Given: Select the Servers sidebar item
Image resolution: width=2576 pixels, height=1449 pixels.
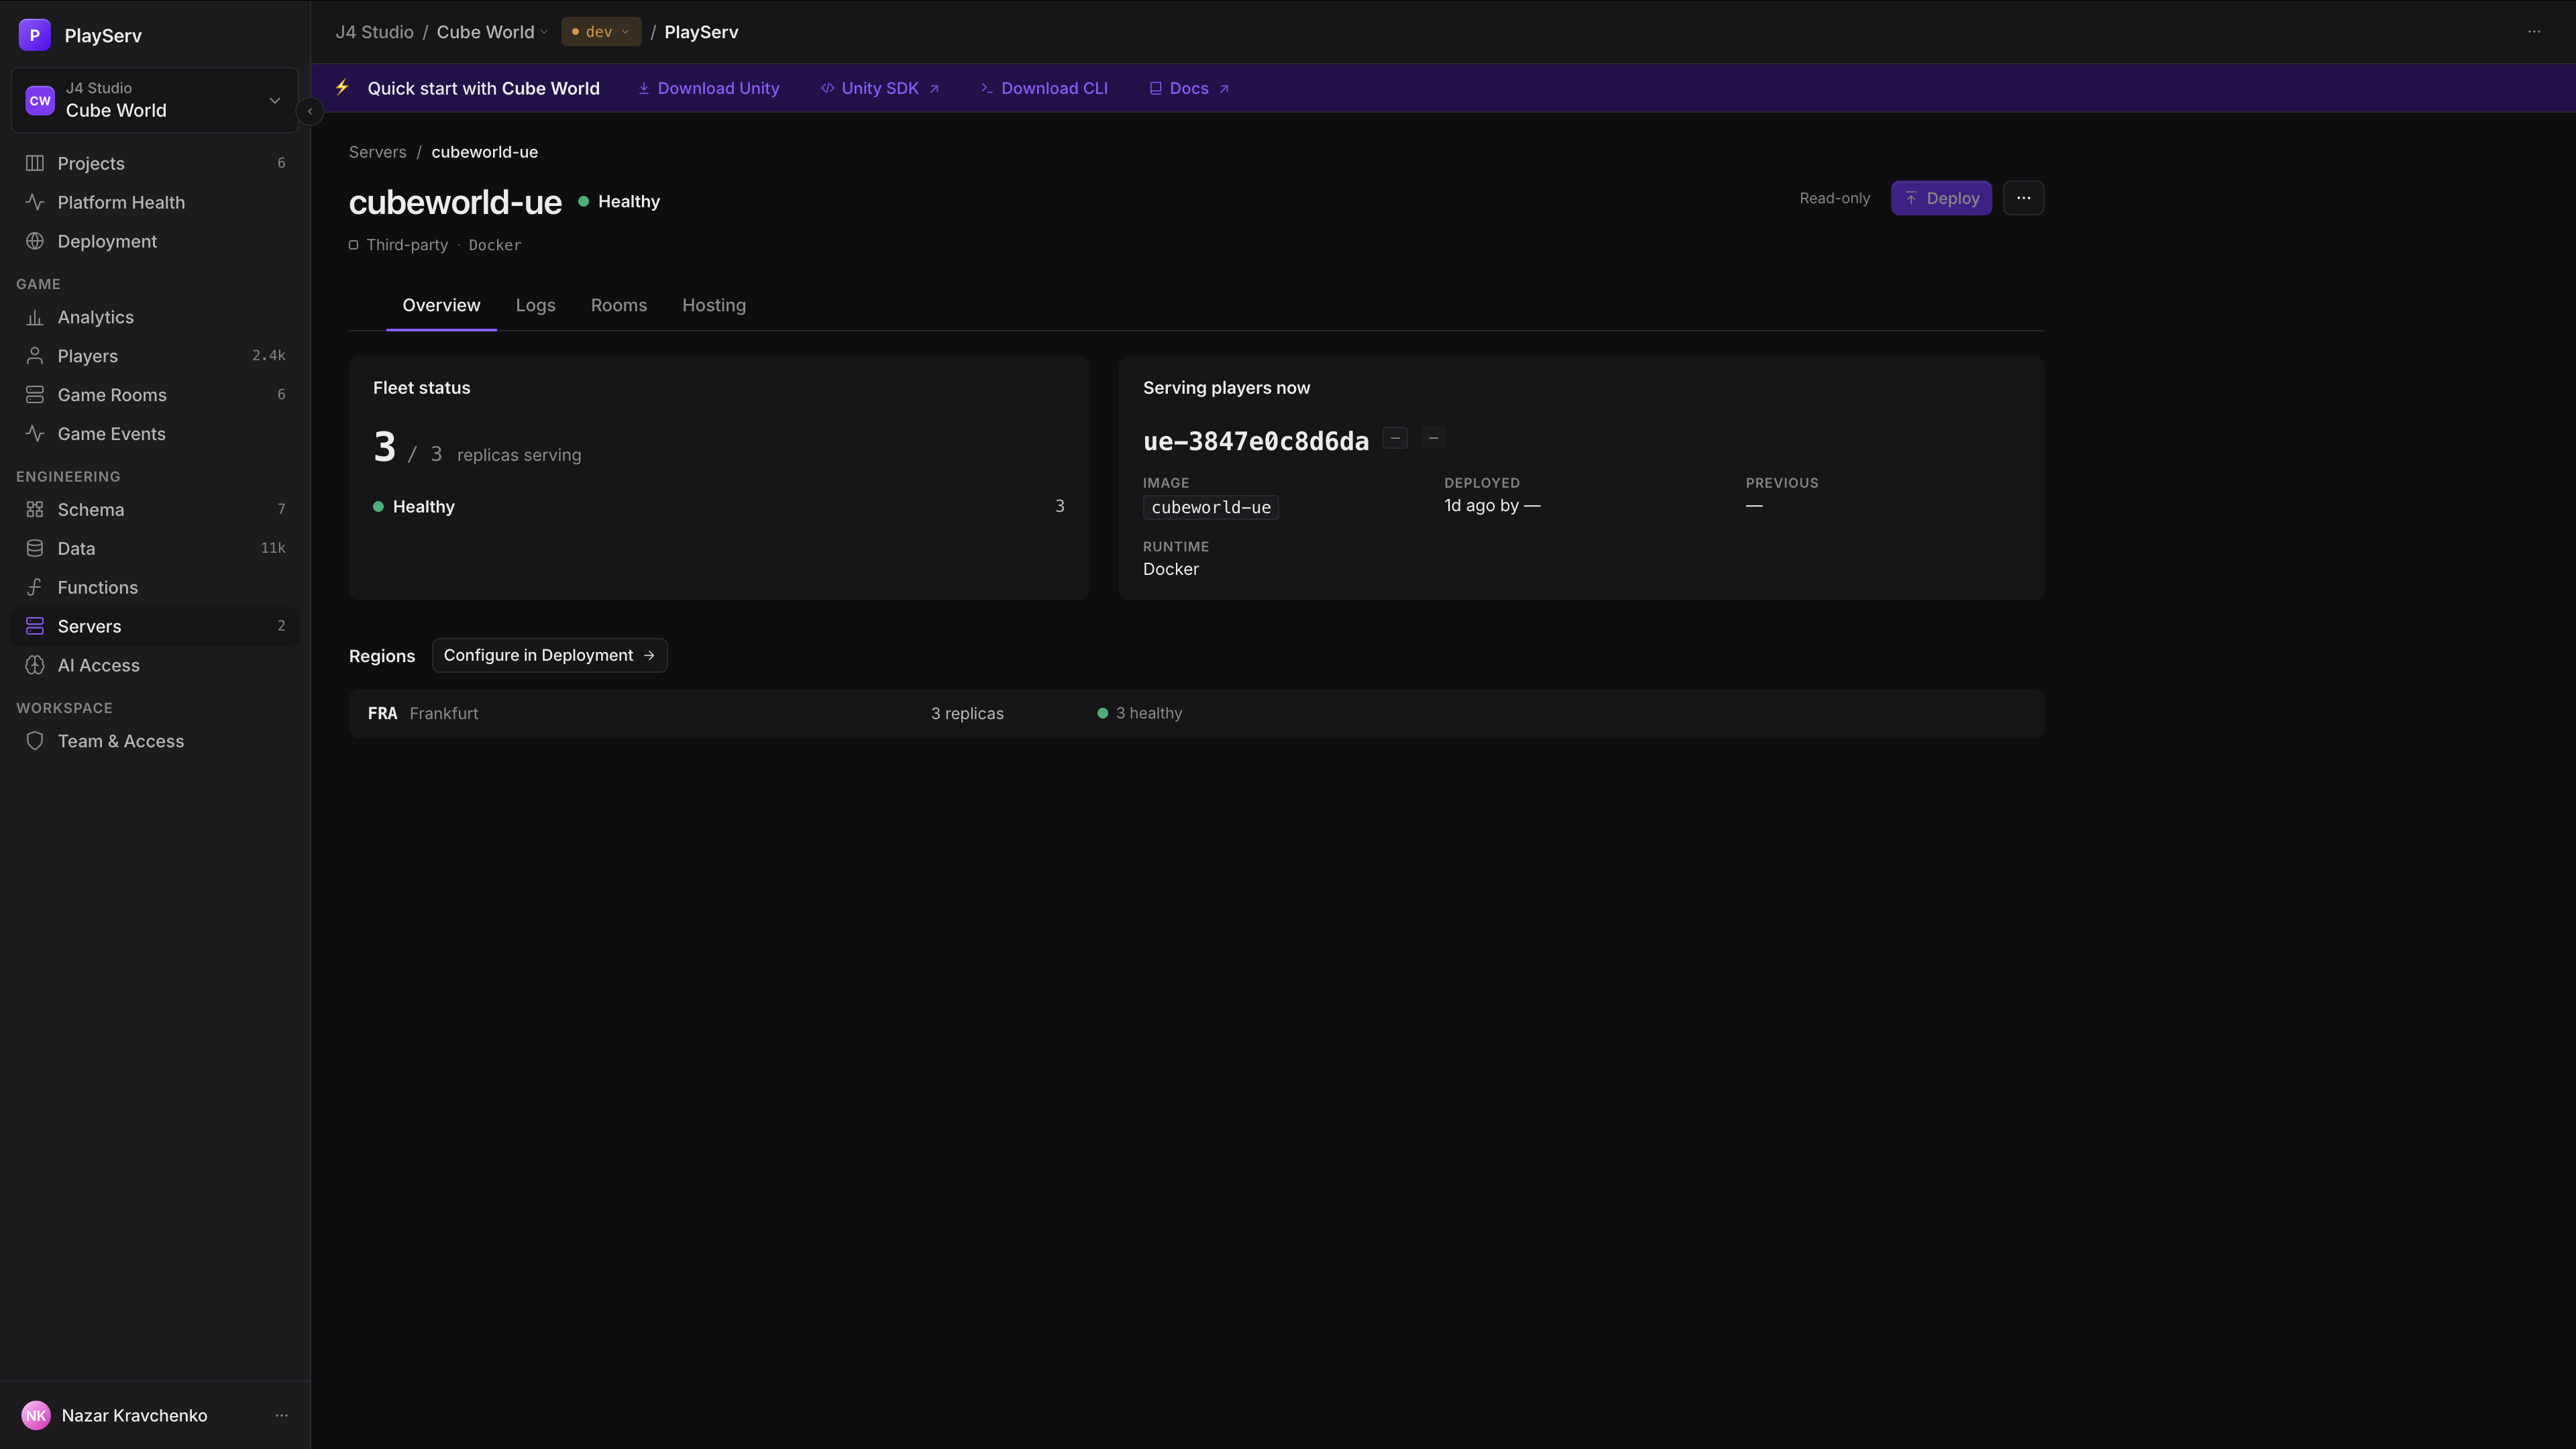Looking at the screenshot, I should (155, 626).
